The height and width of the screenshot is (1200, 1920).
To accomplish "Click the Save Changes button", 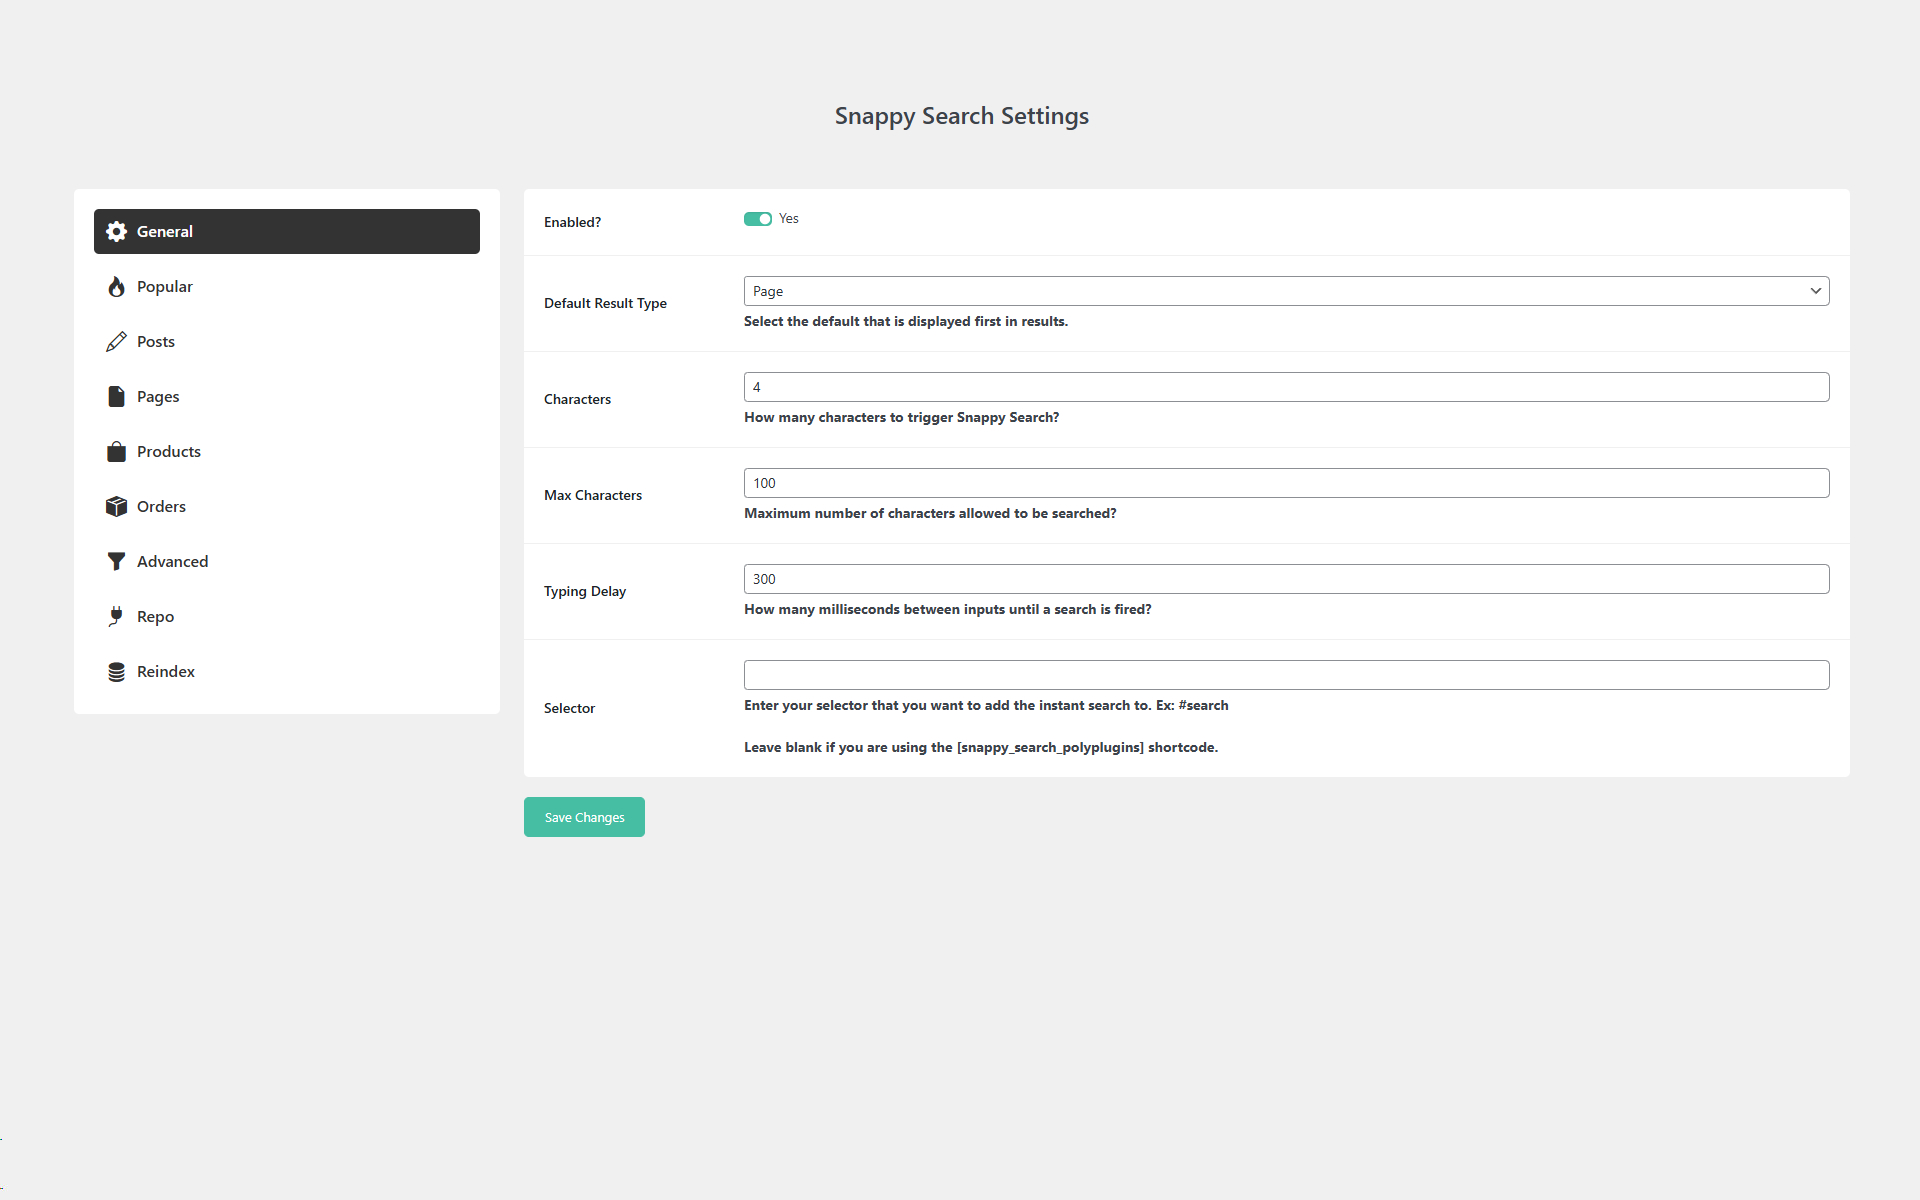I will 584,817.
